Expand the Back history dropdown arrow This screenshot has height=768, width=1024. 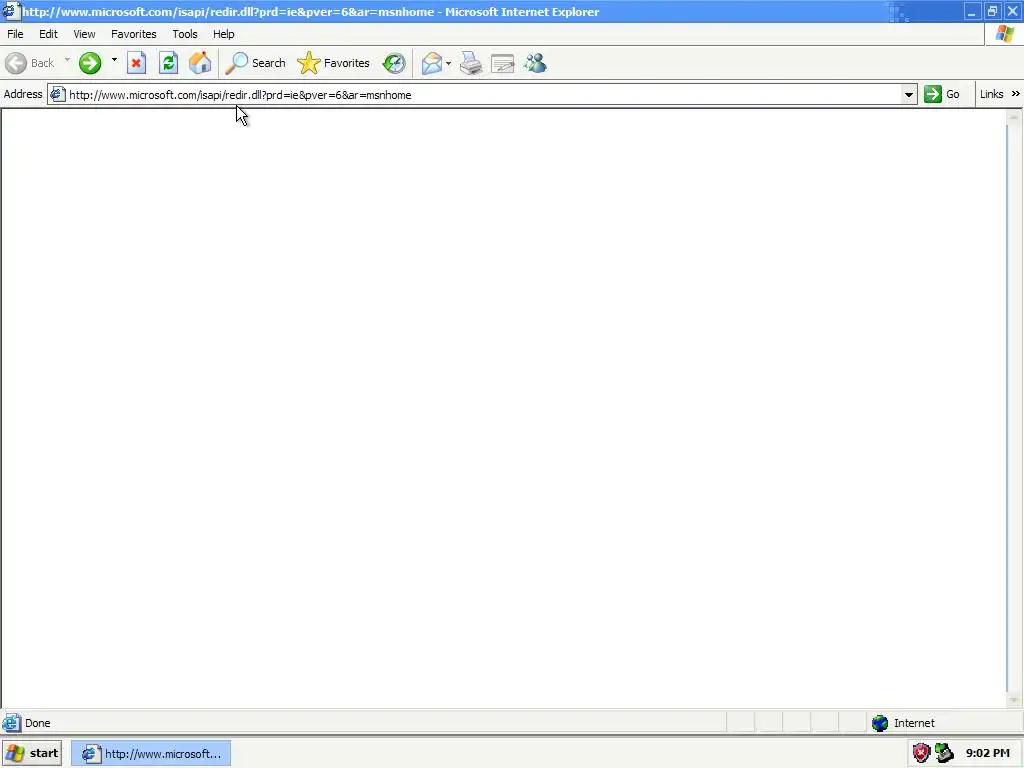(67, 61)
